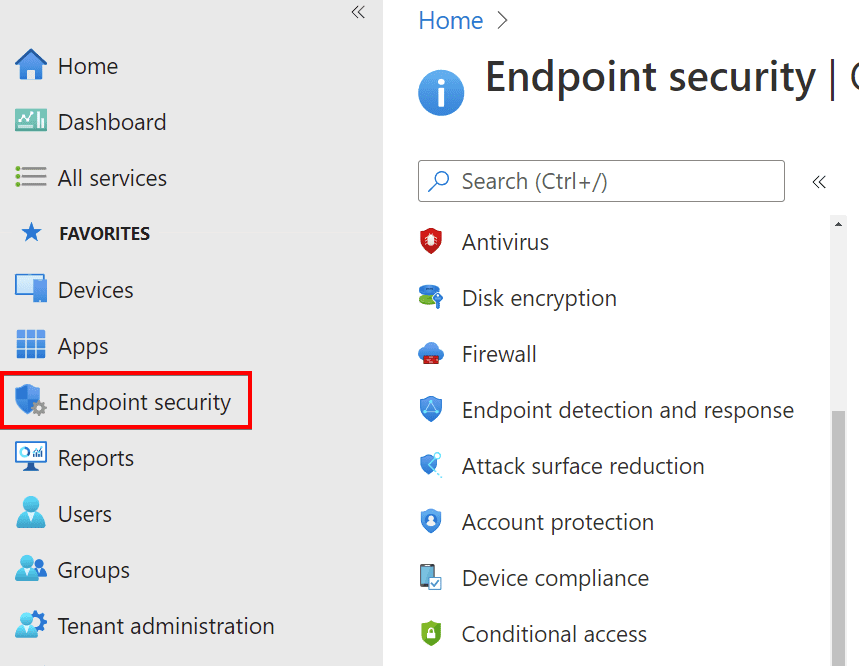
Task: Select Tenant administration in the menu
Action: (166, 625)
